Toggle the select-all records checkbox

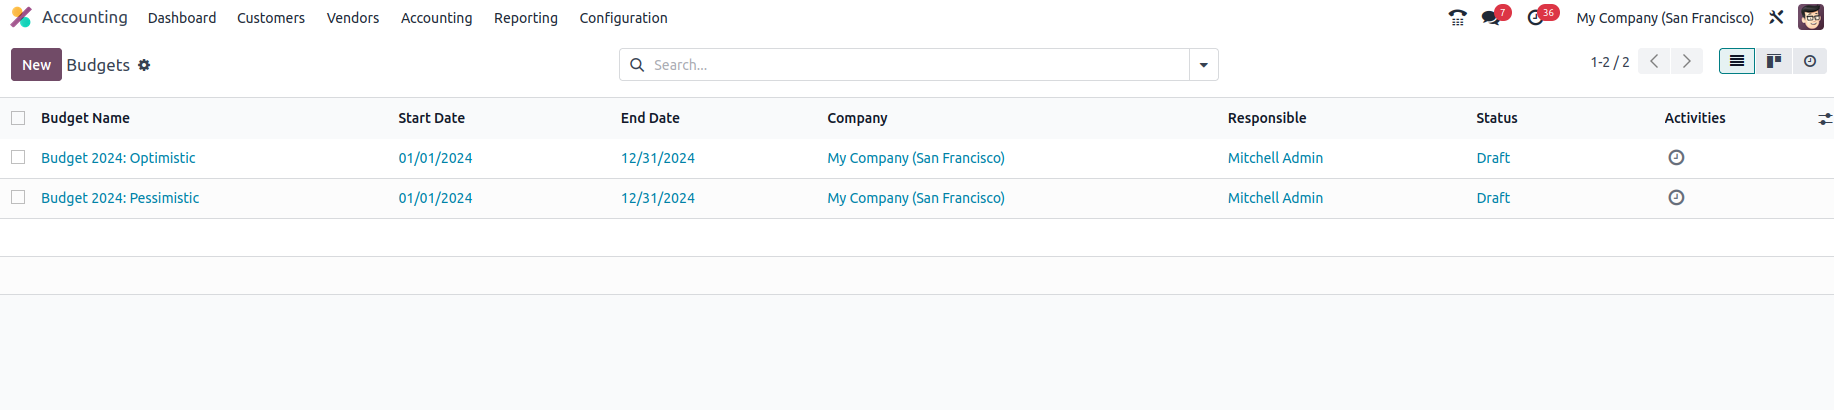[x=18, y=118]
